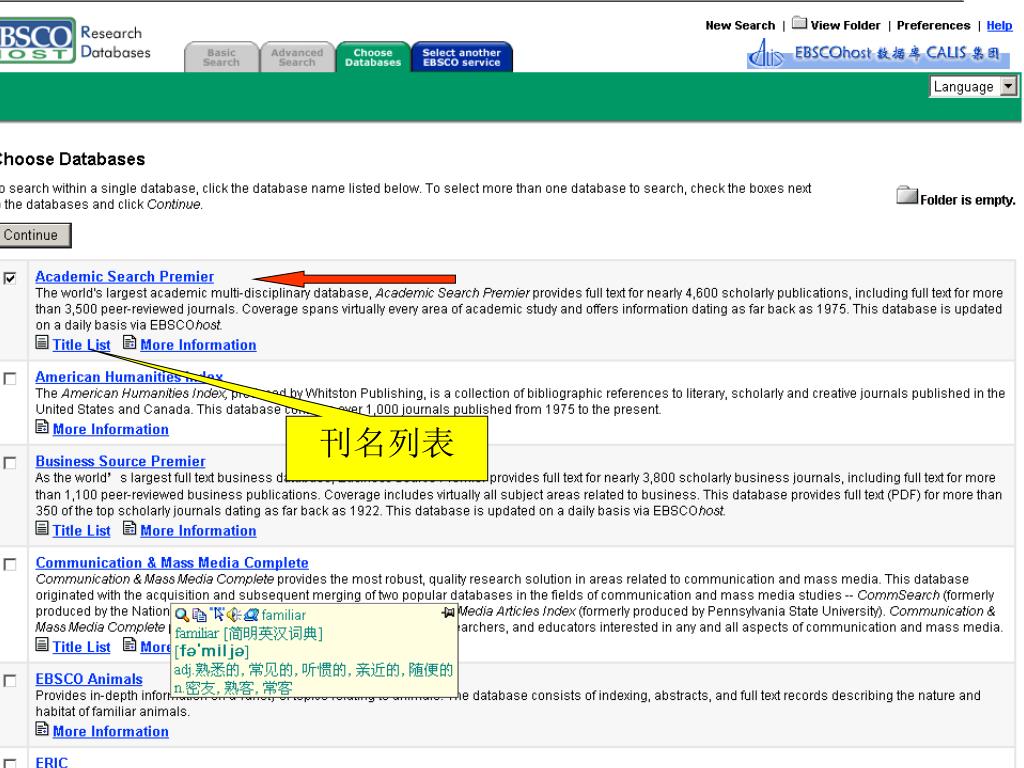Viewport: 1024px width, 768px height.
Task: Click Title List icon under Communication & Mass Media
Action: (x=42, y=645)
